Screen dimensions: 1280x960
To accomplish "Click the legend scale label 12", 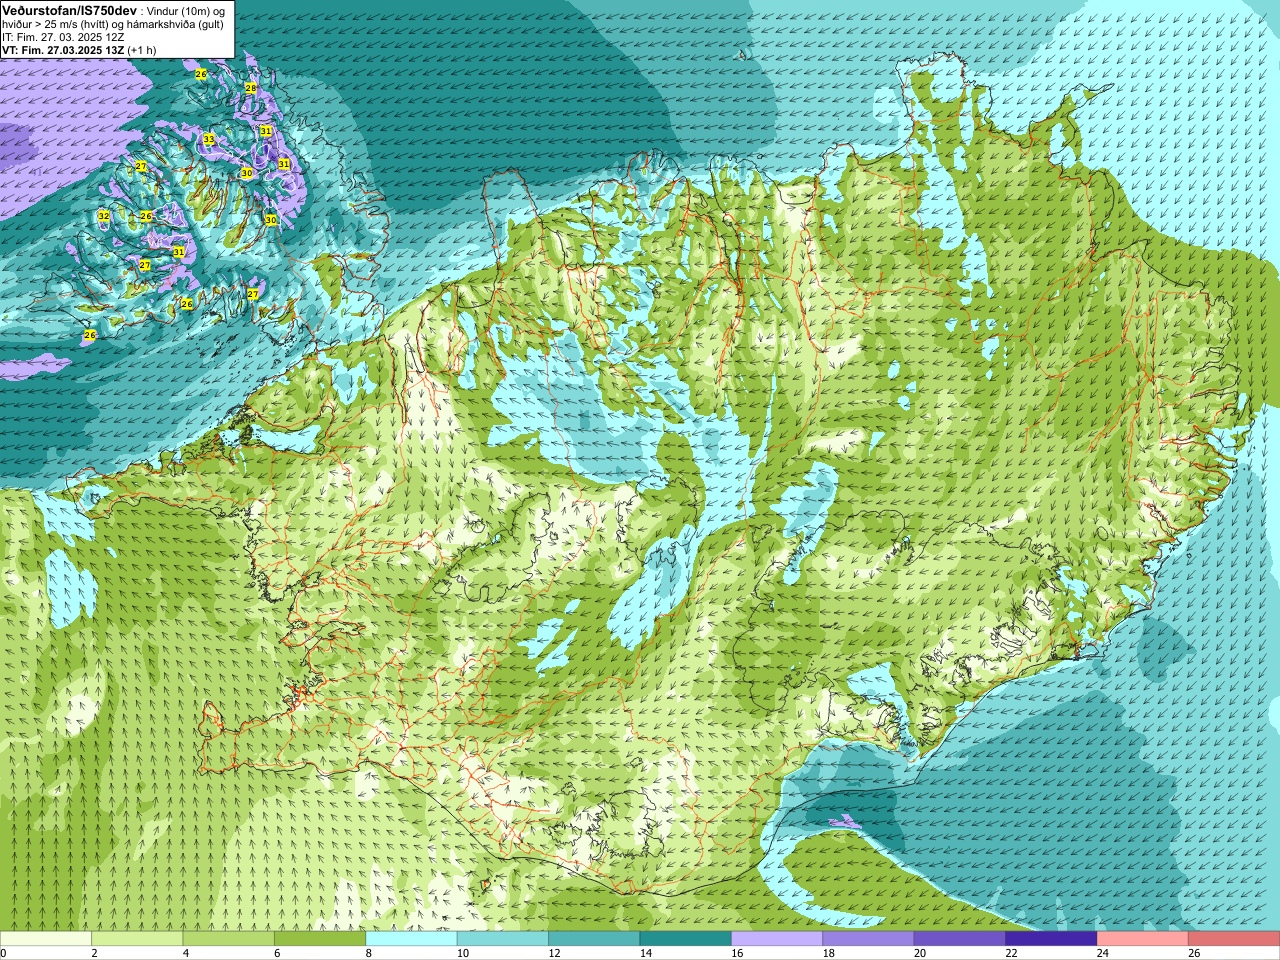I will [554, 953].
